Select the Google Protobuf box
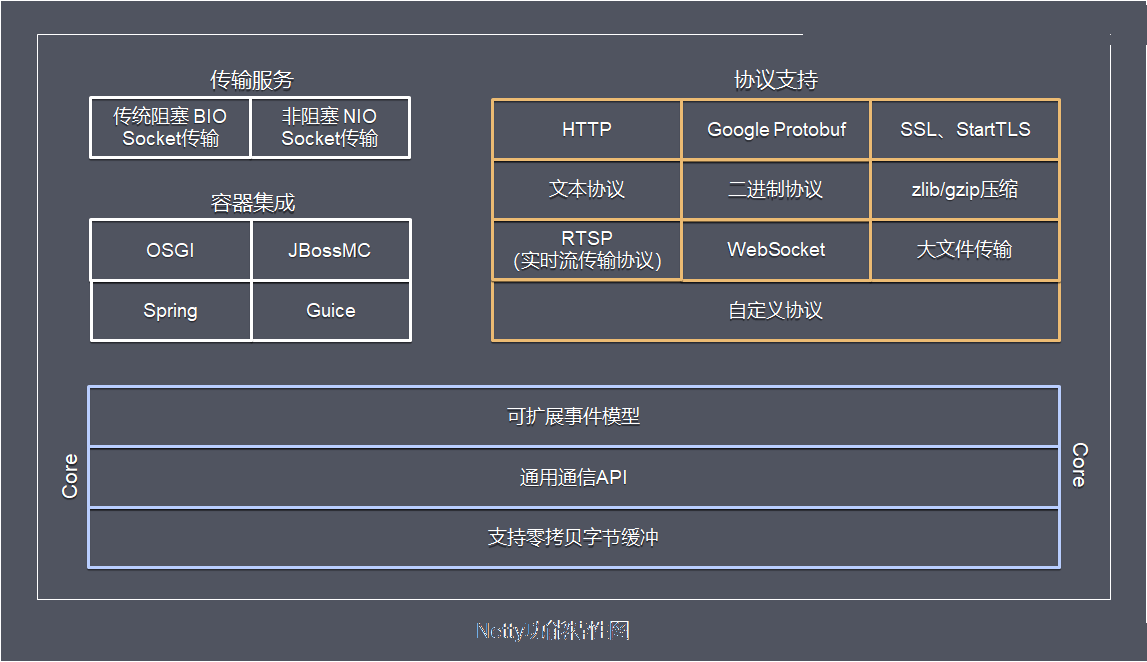Viewport: 1147px width, 662px height. click(x=776, y=129)
